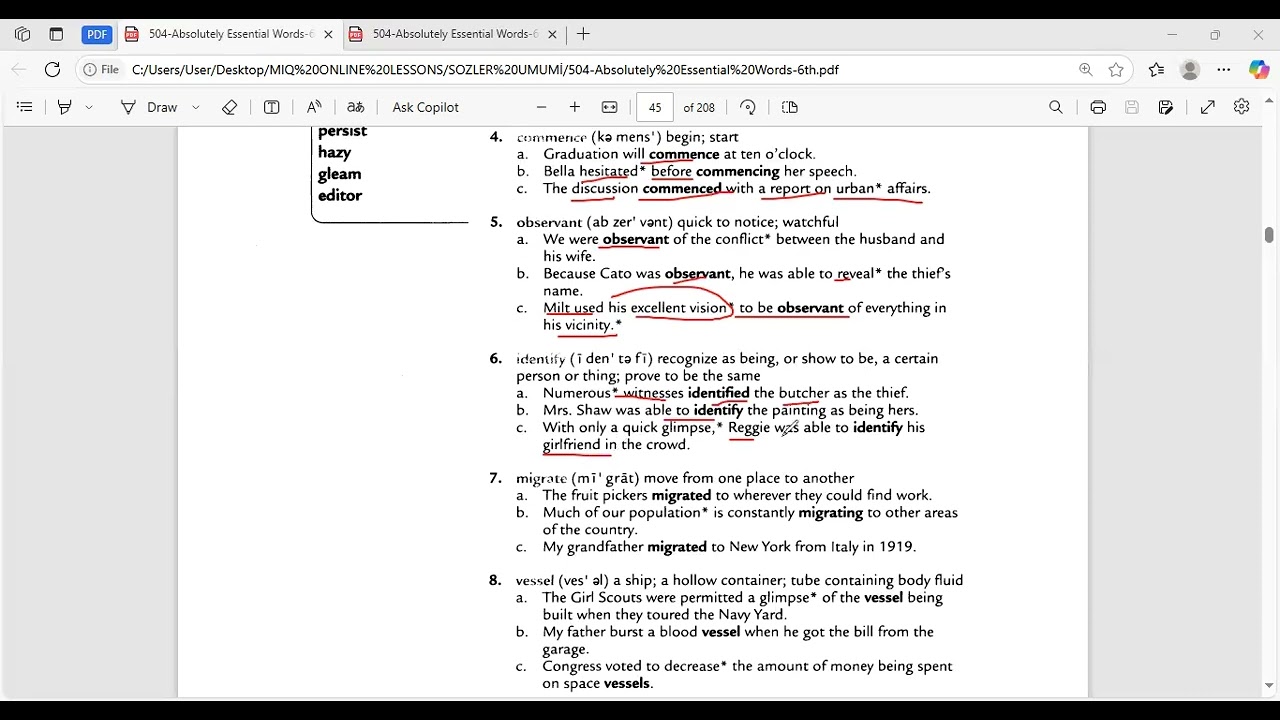
Task: Open a new browser tab
Action: (x=583, y=34)
